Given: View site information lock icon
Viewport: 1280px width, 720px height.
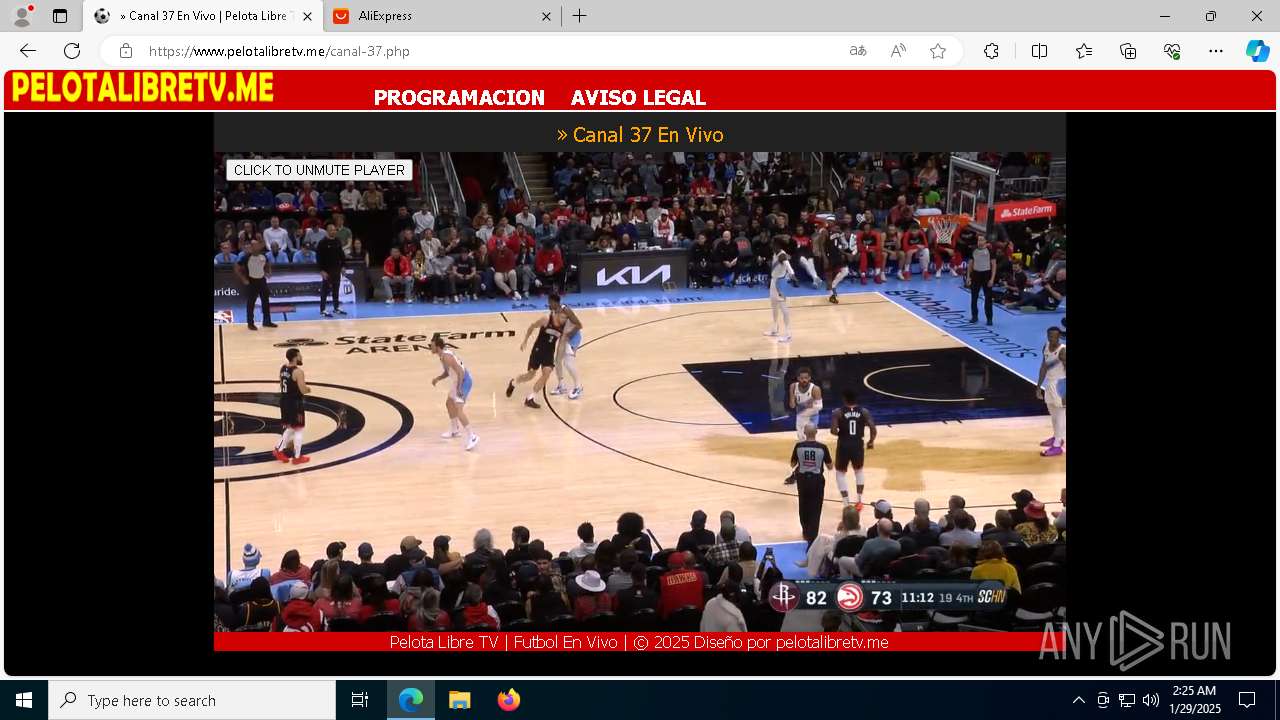Looking at the screenshot, I should [x=126, y=51].
